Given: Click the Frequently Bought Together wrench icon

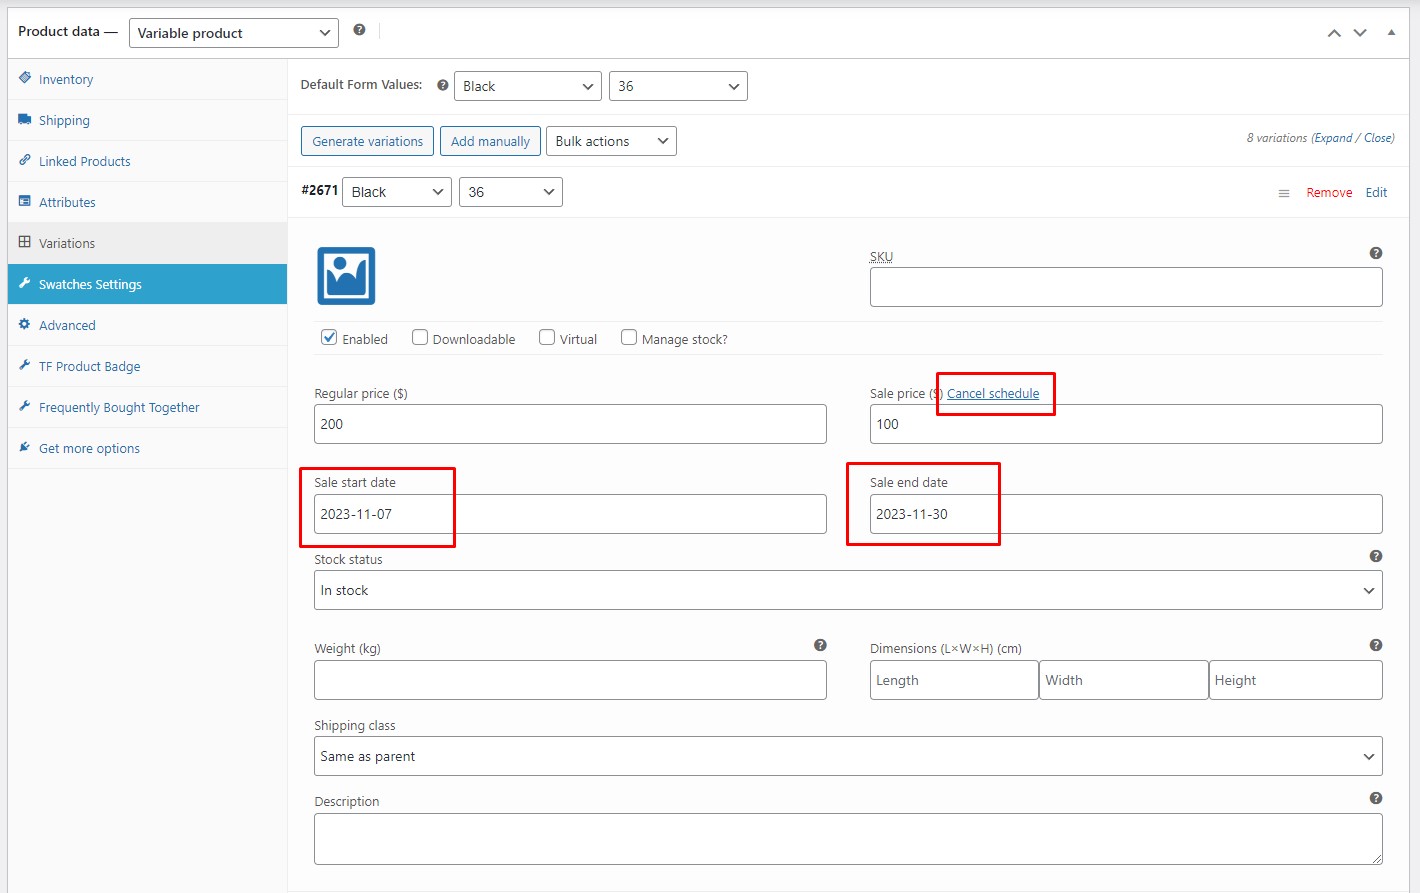Looking at the screenshot, I should (25, 406).
